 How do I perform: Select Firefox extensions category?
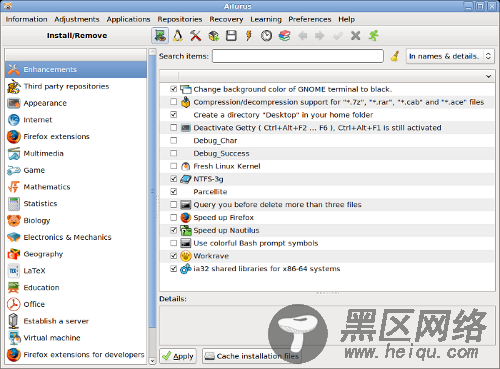pos(76,137)
